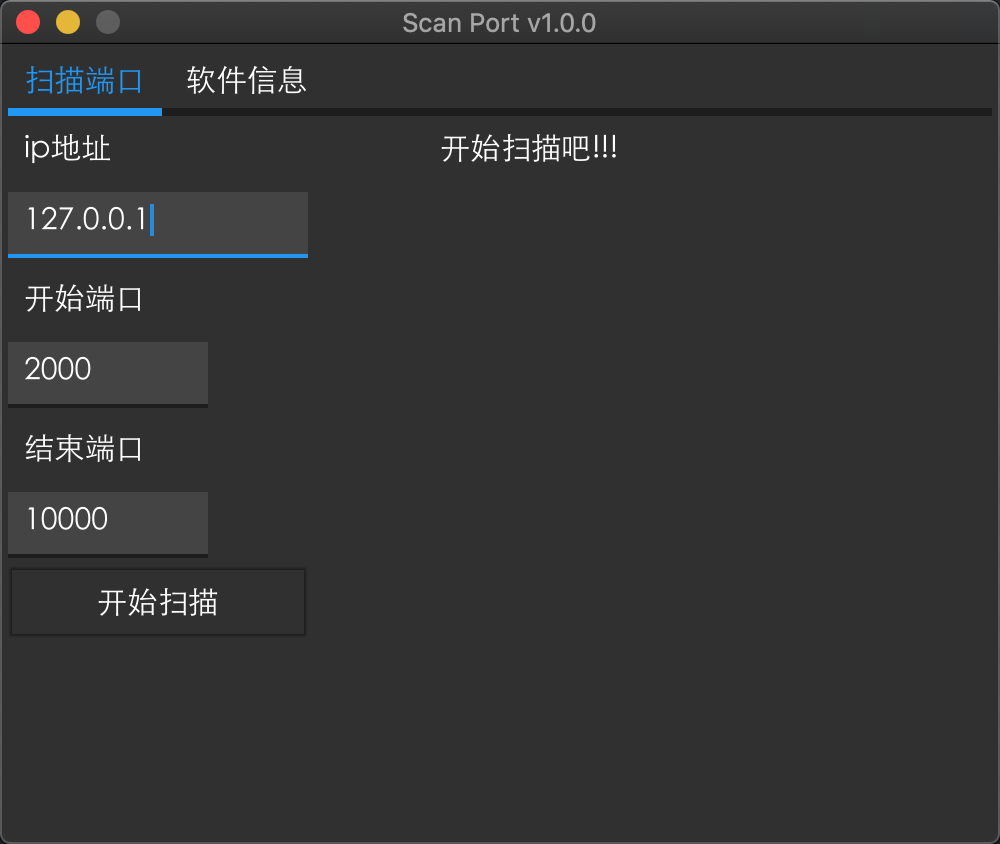
Task: Click the greyed-out zoom window button
Action: (107, 22)
